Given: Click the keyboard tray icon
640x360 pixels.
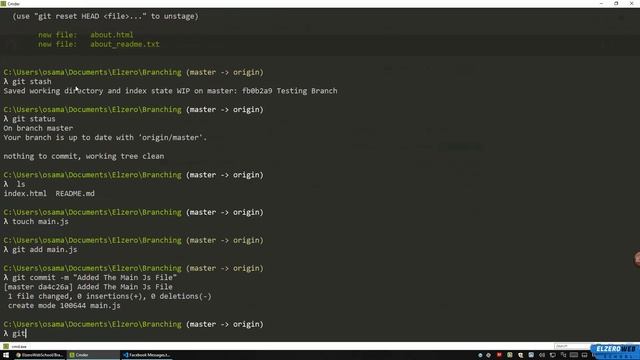Looking at the screenshot, I should 573,355.
